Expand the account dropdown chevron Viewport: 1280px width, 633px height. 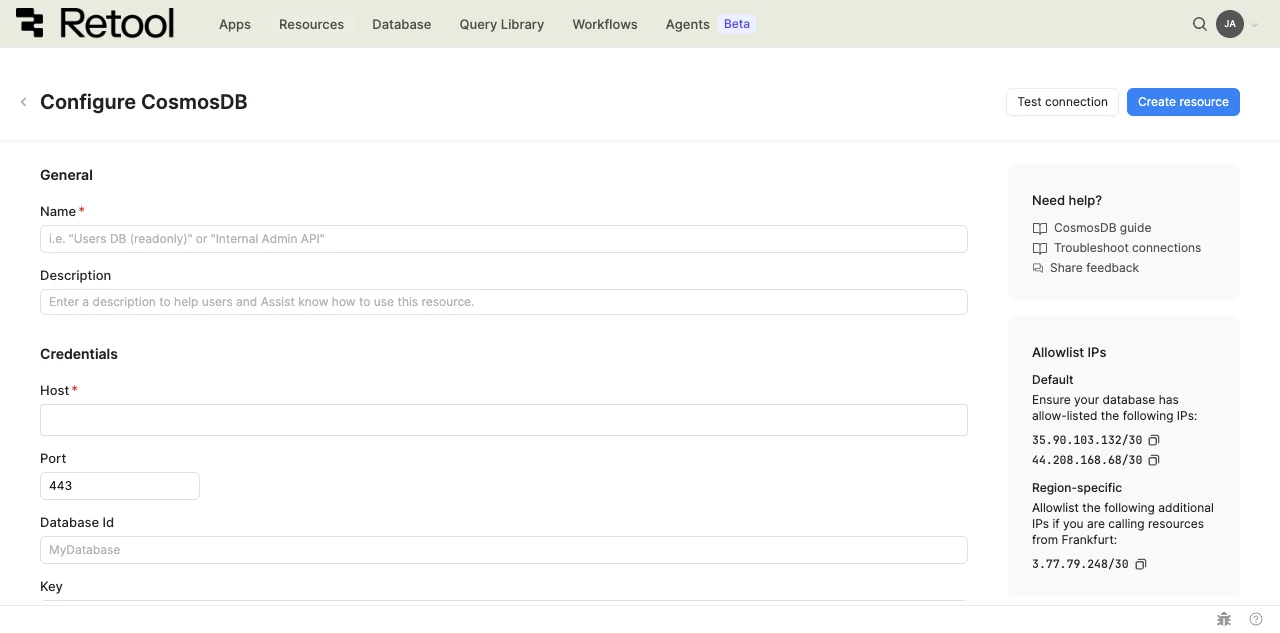(x=1255, y=25)
